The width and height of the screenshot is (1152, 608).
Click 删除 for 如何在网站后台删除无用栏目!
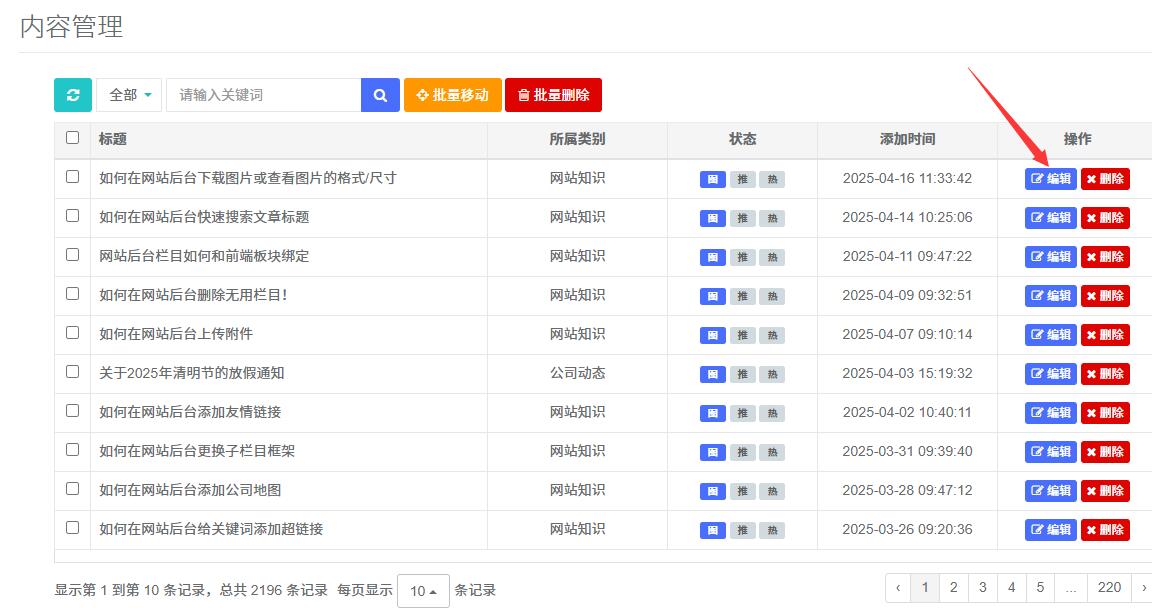(1105, 296)
